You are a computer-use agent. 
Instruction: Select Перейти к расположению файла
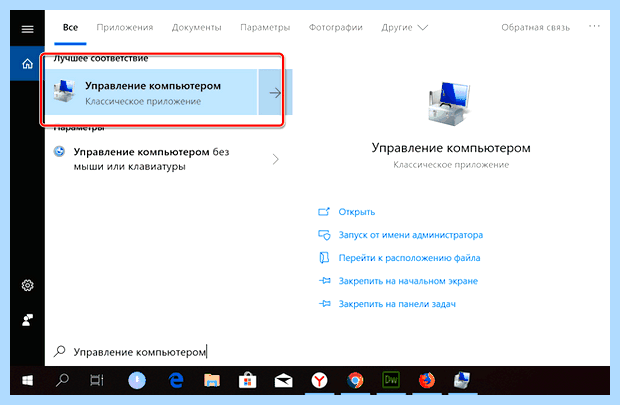(x=409, y=258)
